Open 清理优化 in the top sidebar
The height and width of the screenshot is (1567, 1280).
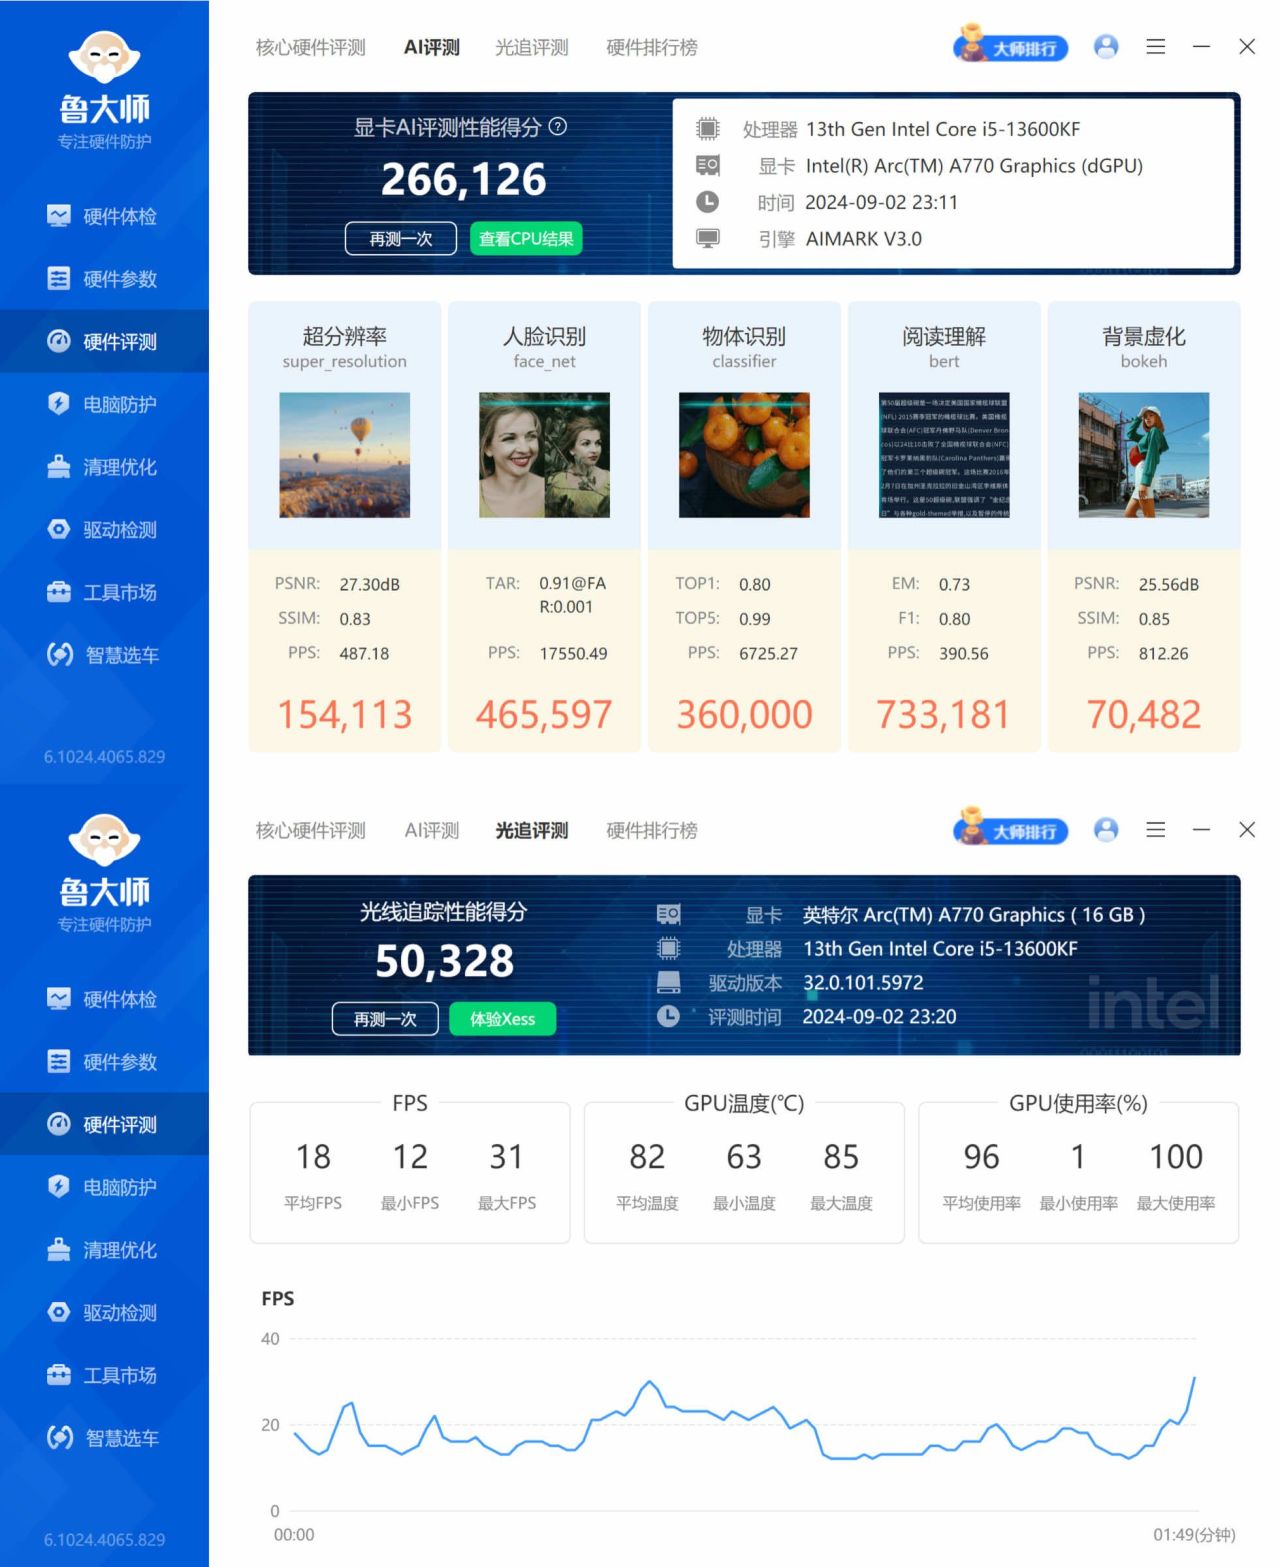[x=104, y=467]
